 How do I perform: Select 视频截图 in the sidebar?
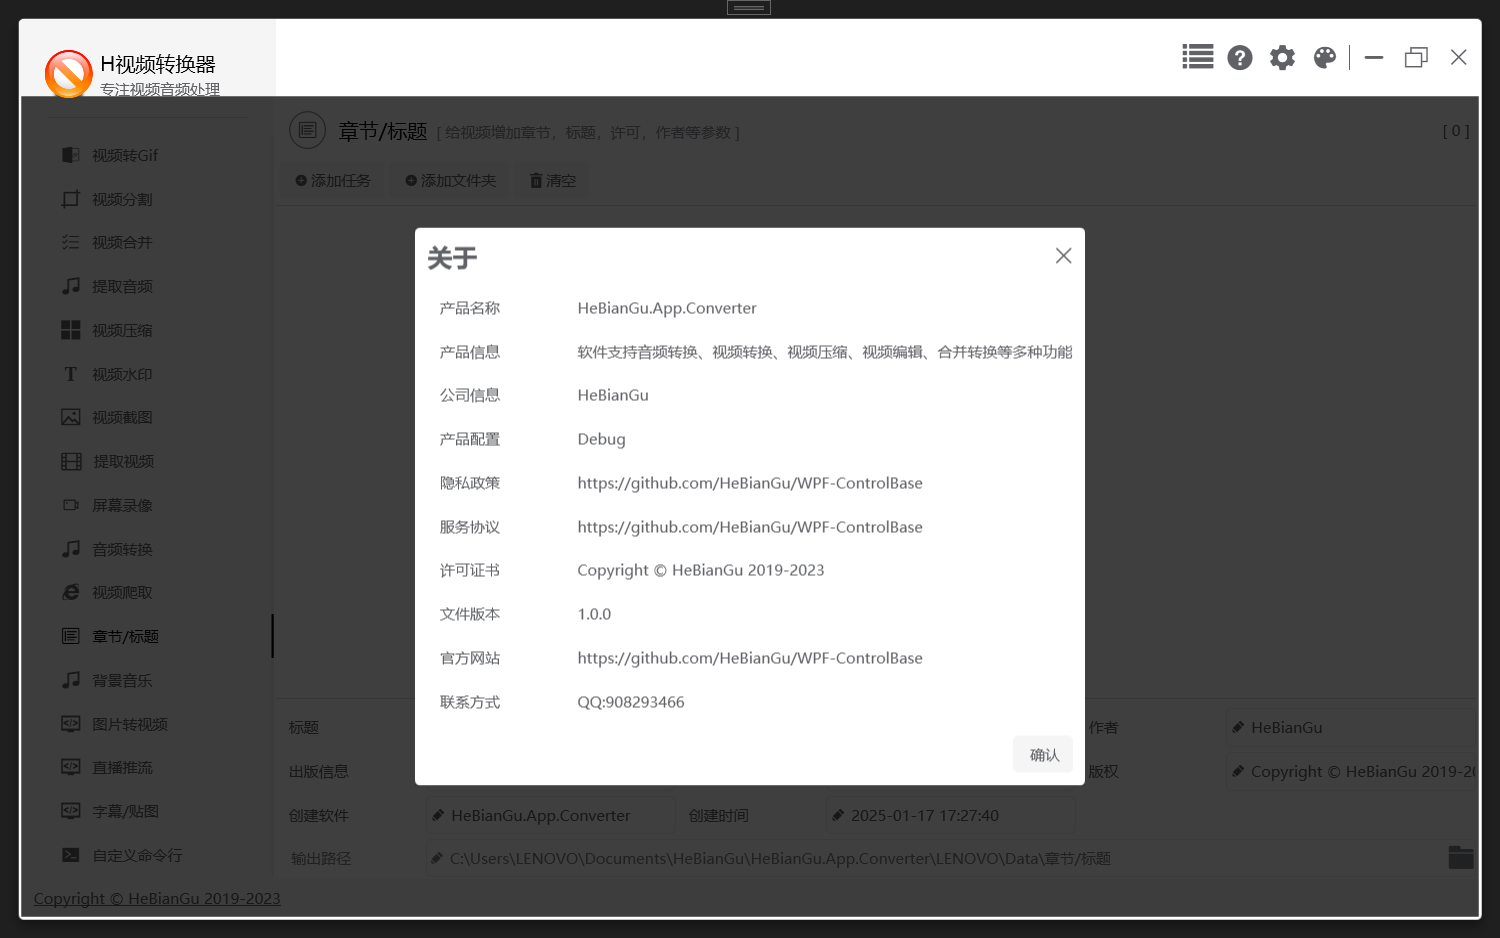tap(148, 417)
